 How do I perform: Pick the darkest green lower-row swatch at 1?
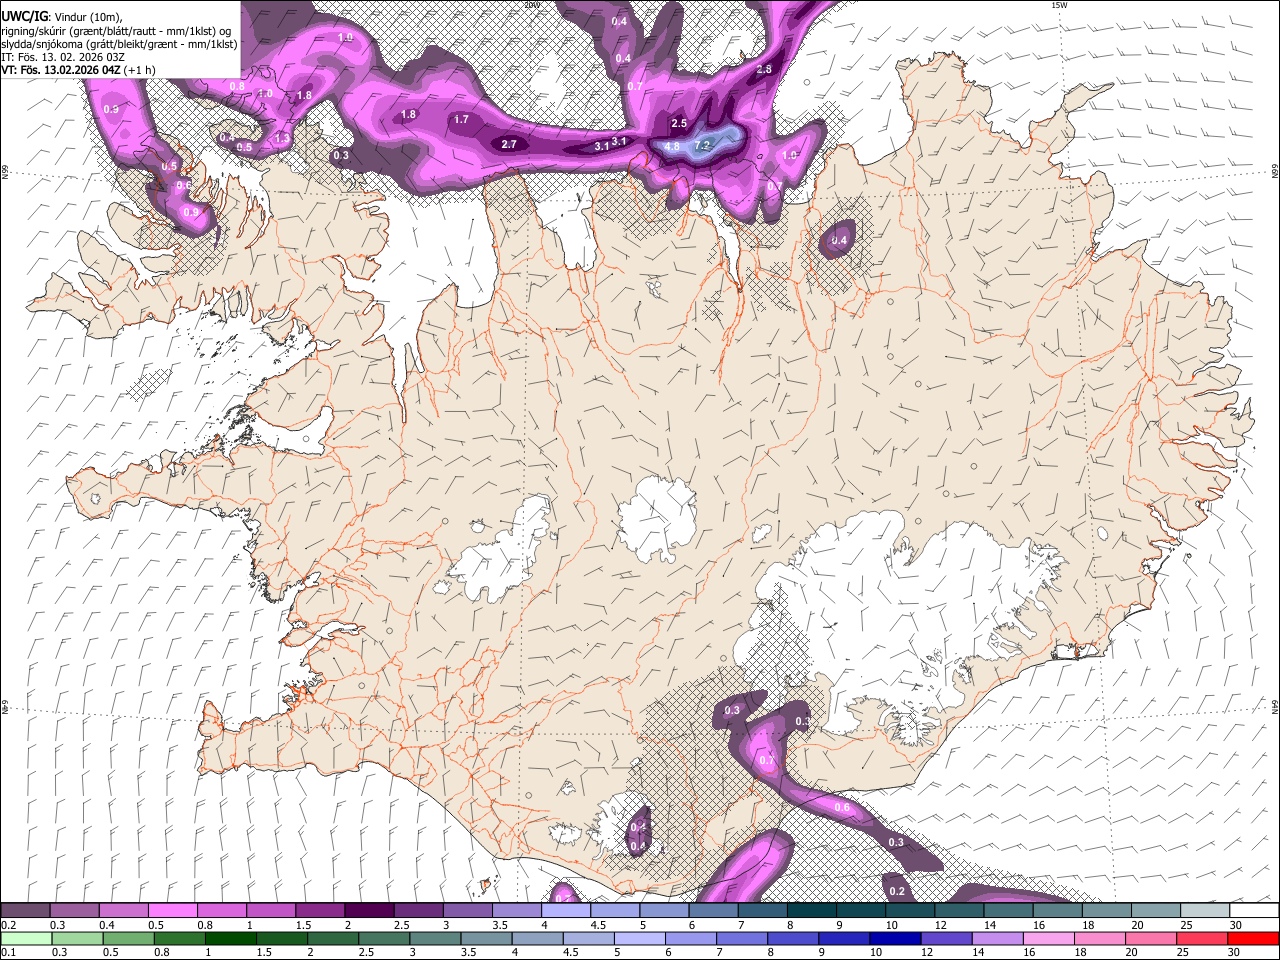point(230,938)
